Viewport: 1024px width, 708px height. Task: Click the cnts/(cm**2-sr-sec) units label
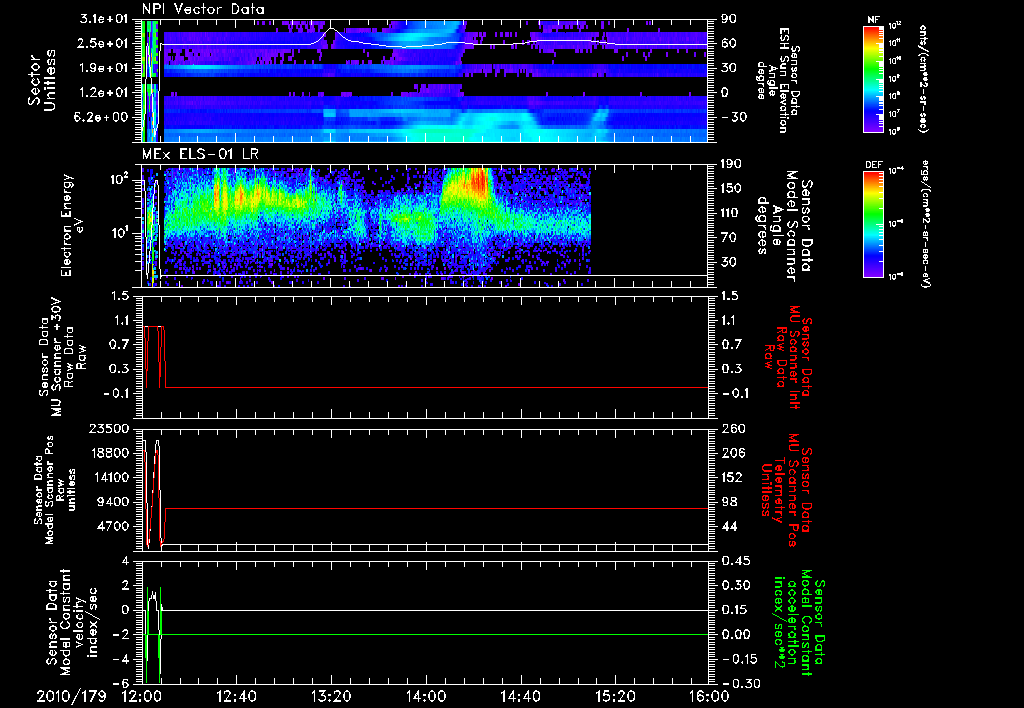923,78
